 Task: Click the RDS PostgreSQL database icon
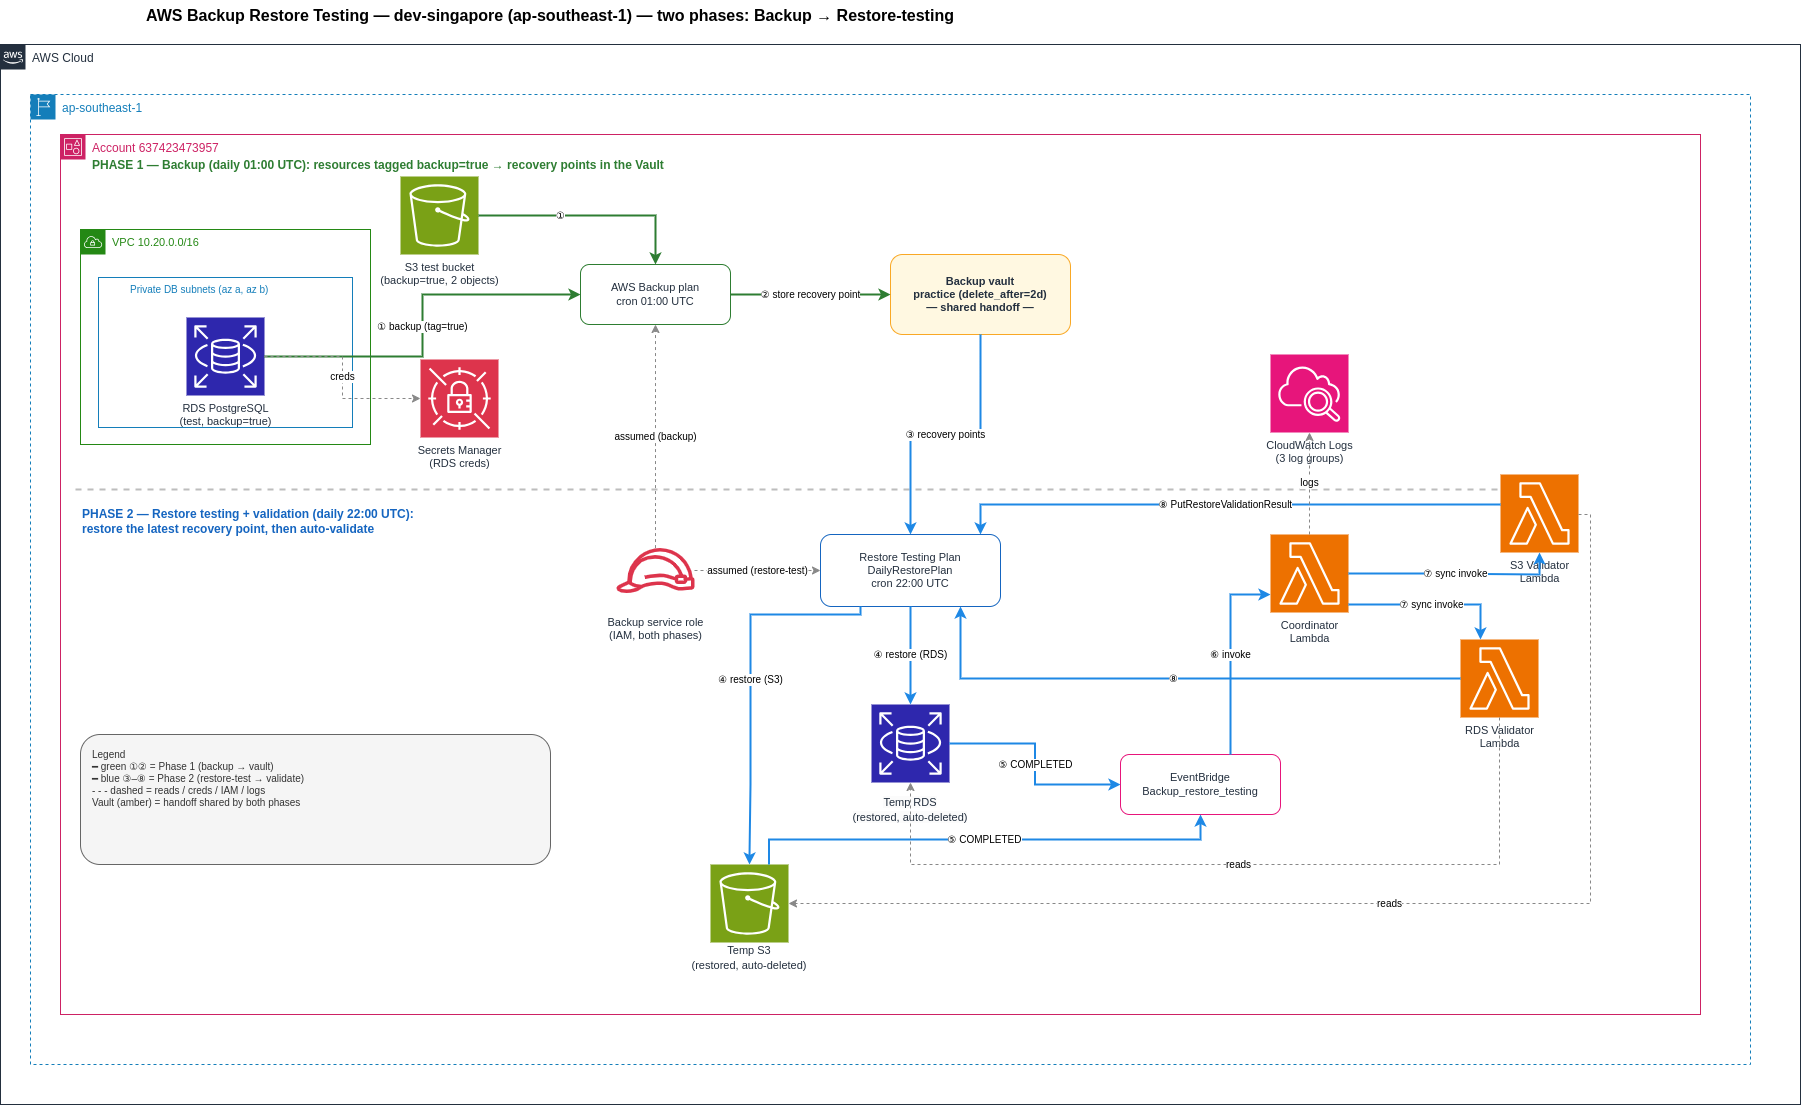[225, 356]
